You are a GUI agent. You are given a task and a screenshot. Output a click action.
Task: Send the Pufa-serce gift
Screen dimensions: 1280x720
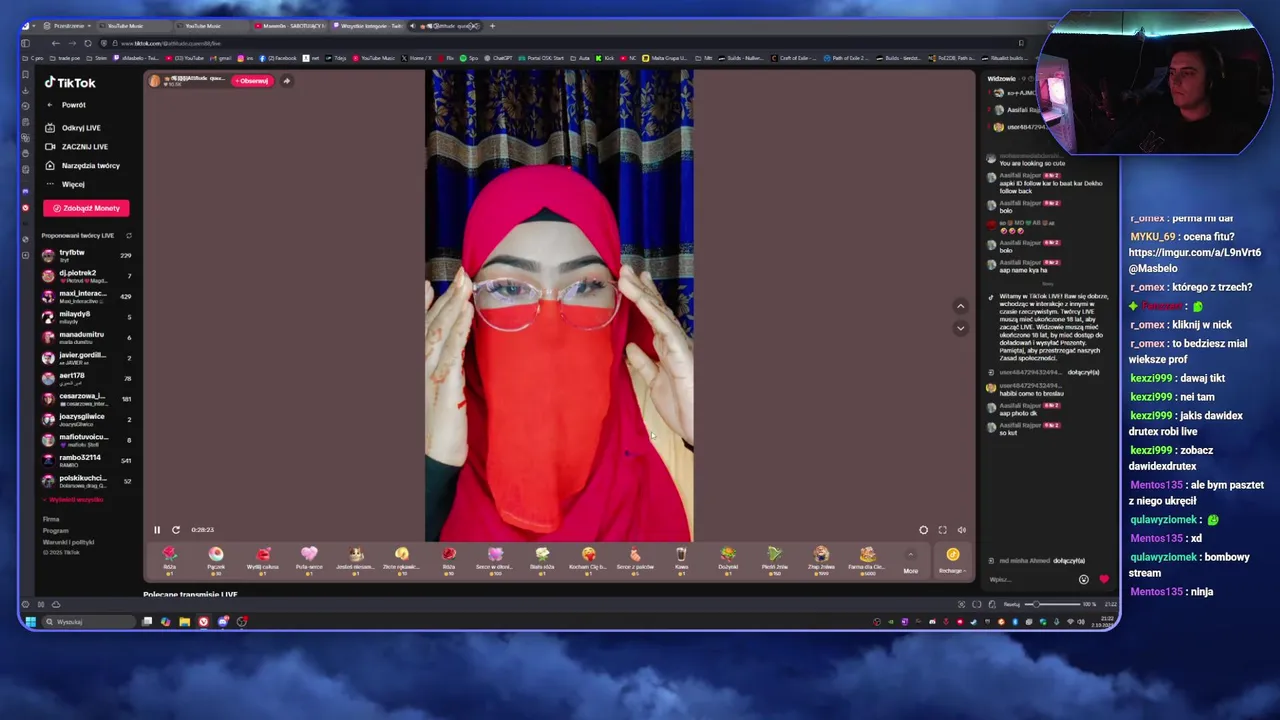(309, 560)
